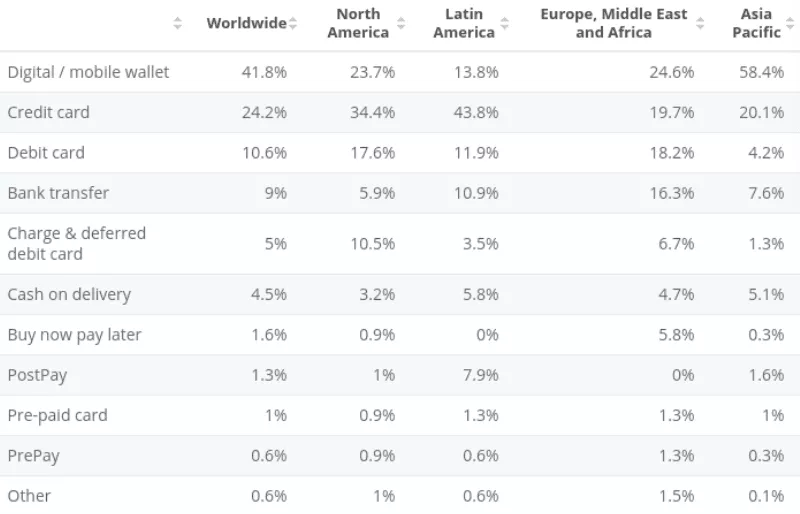Select the Charge & deferred debit card label
This screenshot has width=800, height=514.
point(76,243)
